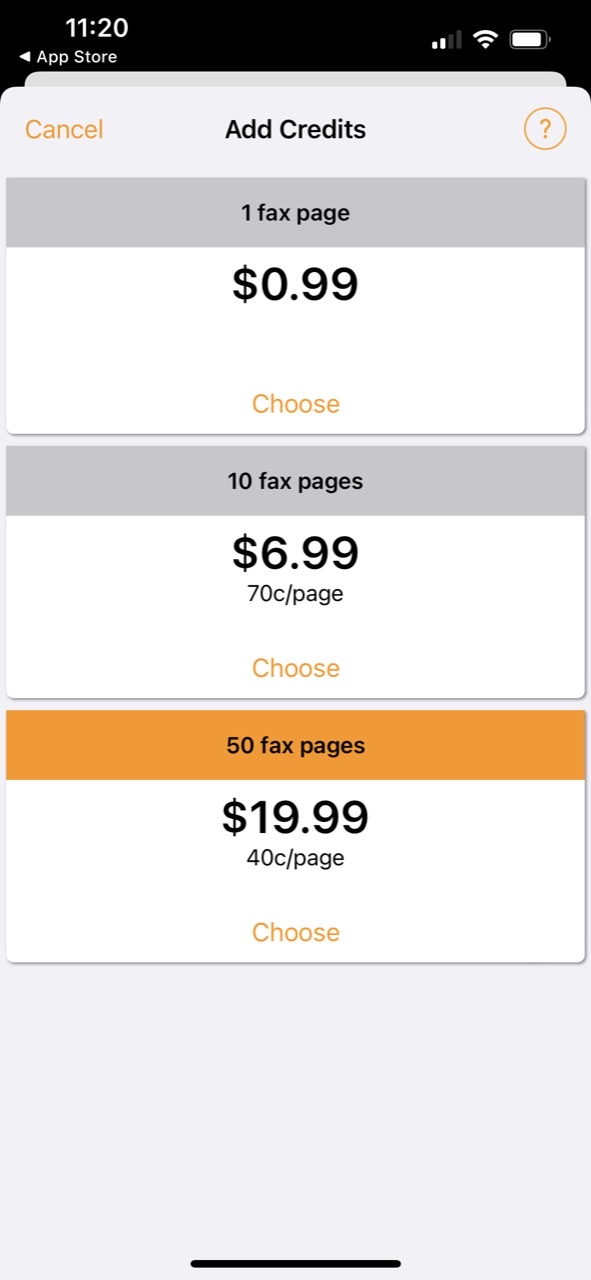Select the orange 50 fax pages header

click(x=296, y=746)
